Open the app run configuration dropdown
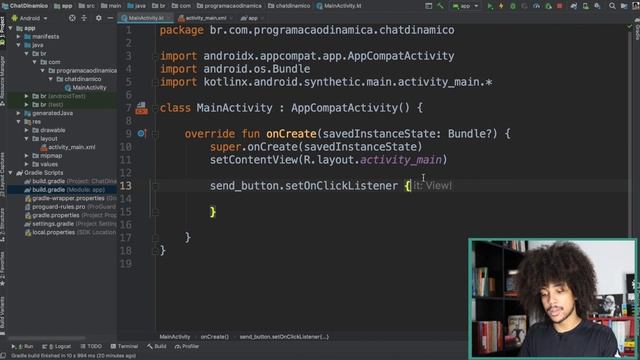Viewport: 640px width, 360px height. pyautogui.click(x=465, y=6)
